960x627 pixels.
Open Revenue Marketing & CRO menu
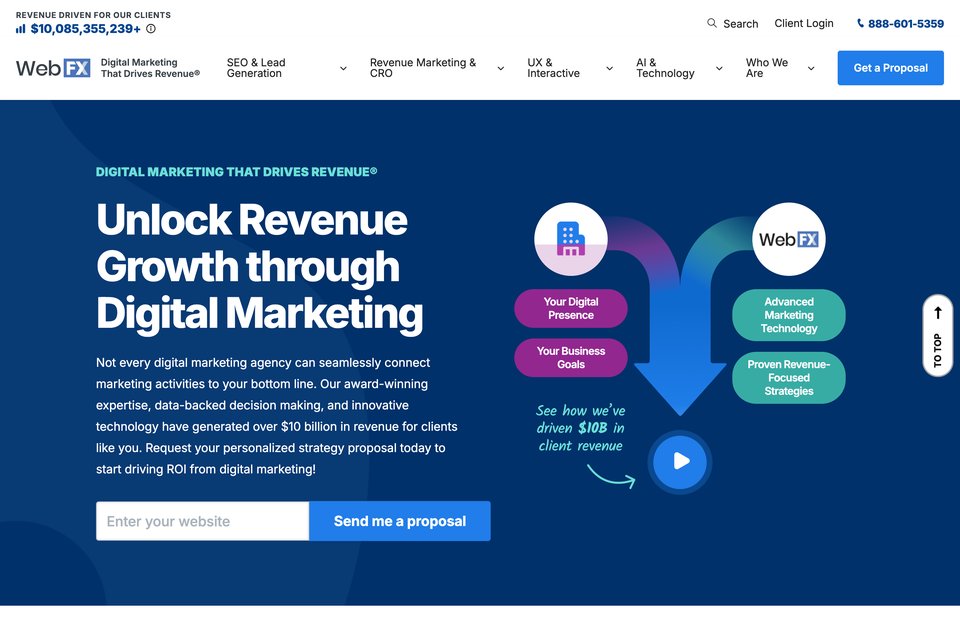(x=422, y=68)
